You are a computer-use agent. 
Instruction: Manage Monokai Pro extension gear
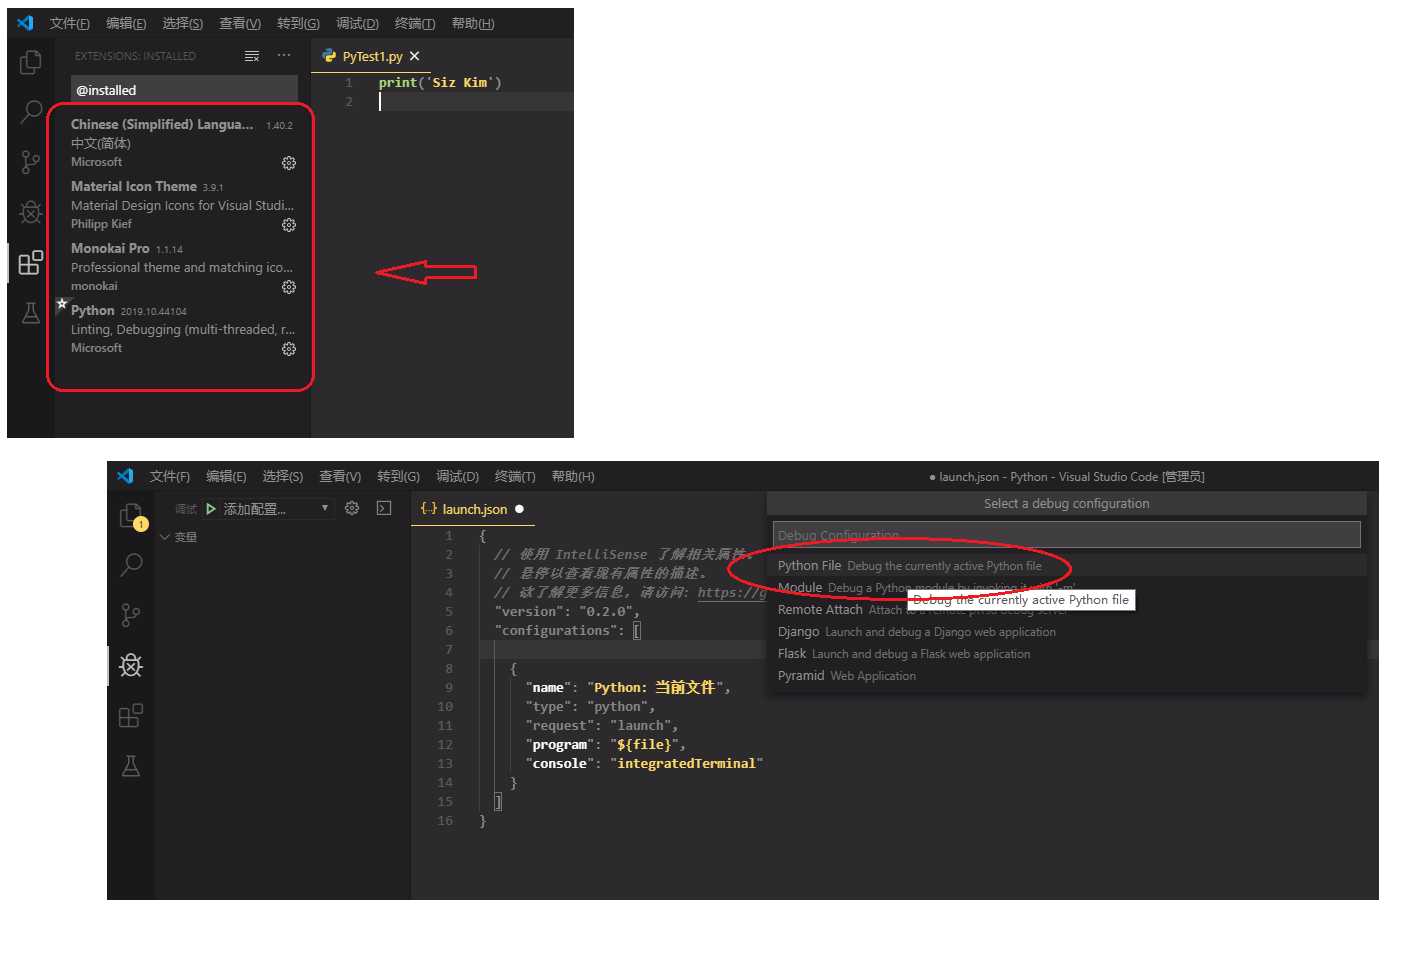[x=289, y=287]
